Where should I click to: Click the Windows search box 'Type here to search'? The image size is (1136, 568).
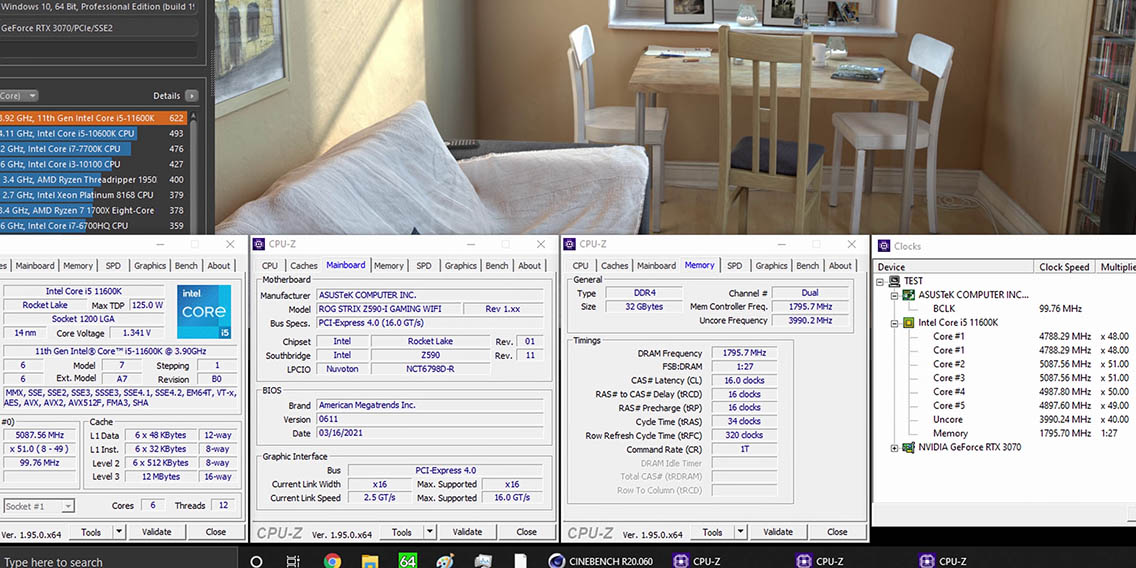119,561
